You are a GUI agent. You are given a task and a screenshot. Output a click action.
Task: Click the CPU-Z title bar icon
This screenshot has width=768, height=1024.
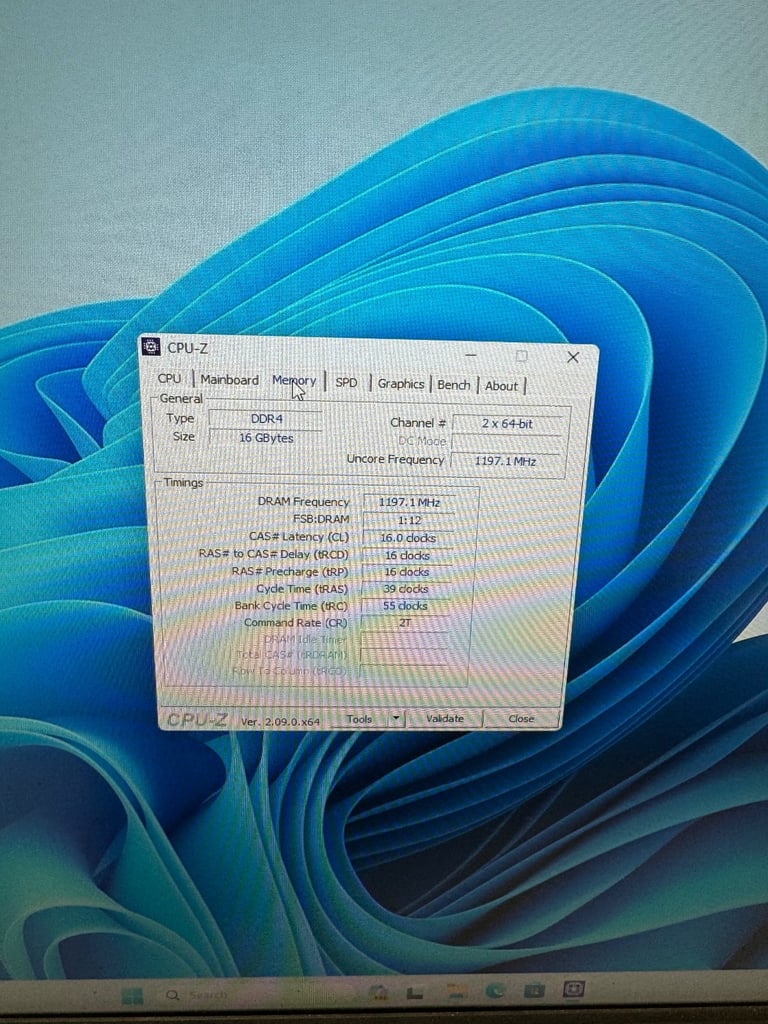coord(151,346)
